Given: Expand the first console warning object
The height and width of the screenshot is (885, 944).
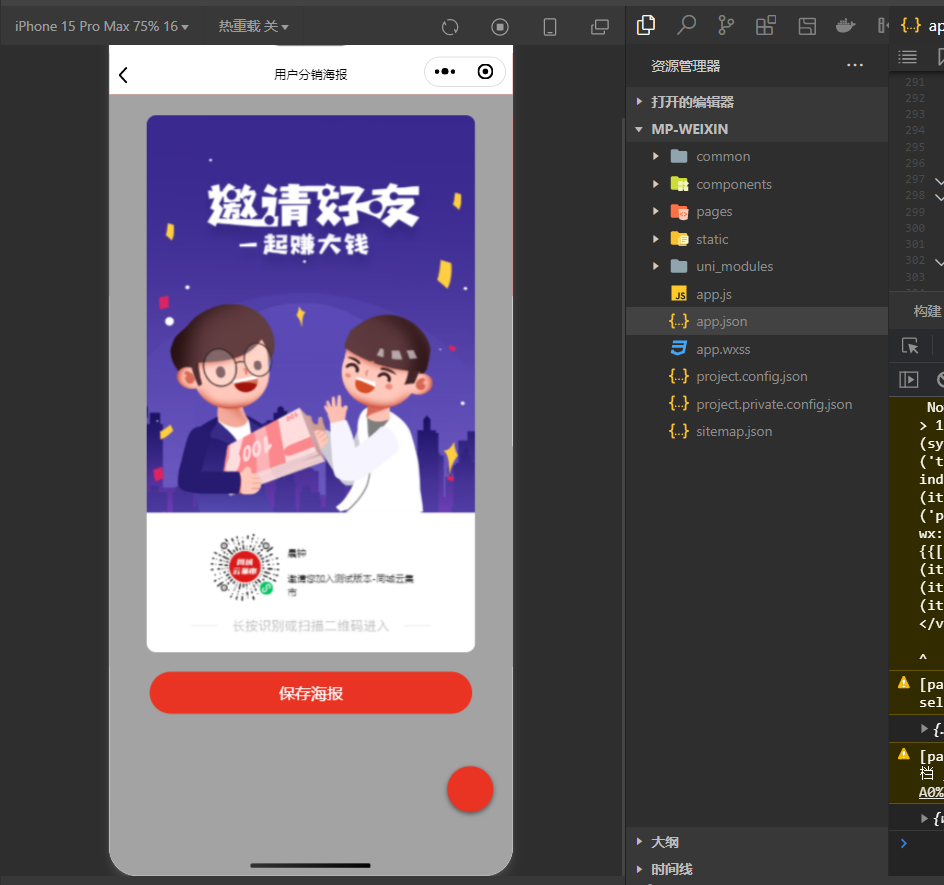Looking at the screenshot, I should pos(924,728).
